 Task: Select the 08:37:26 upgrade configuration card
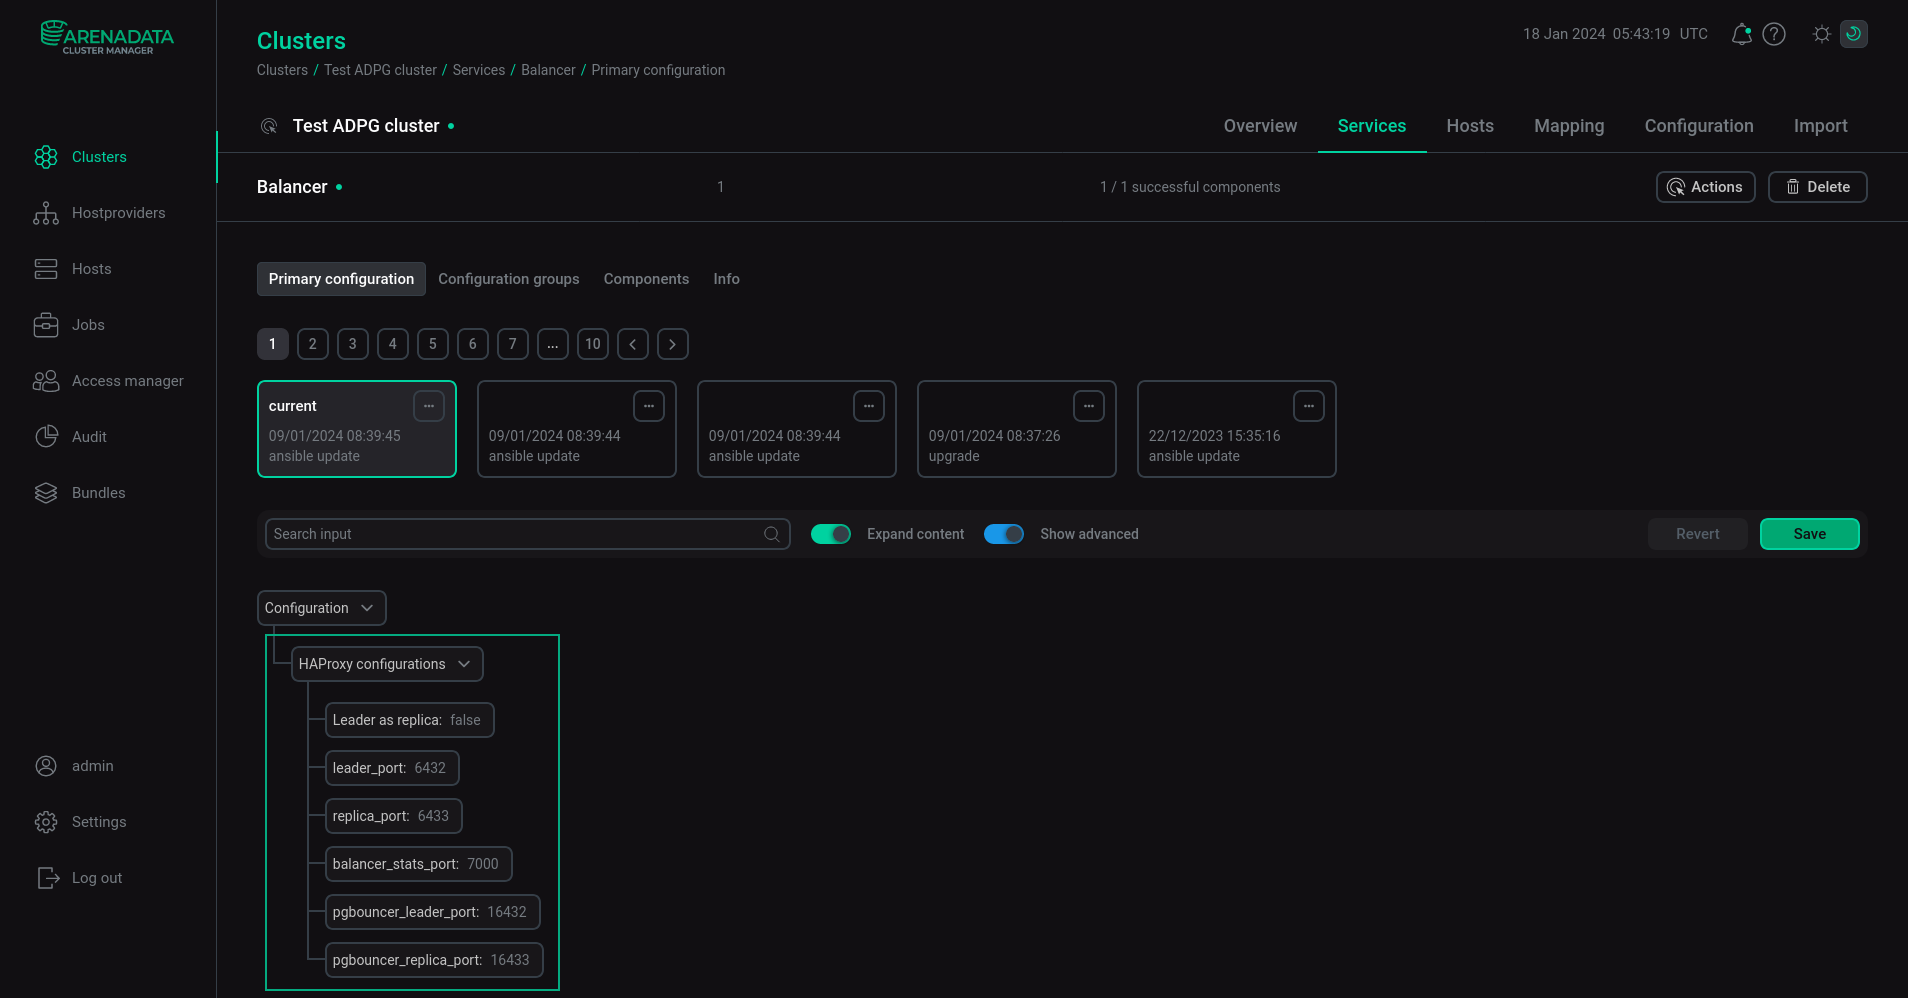tap(1017, 429)
